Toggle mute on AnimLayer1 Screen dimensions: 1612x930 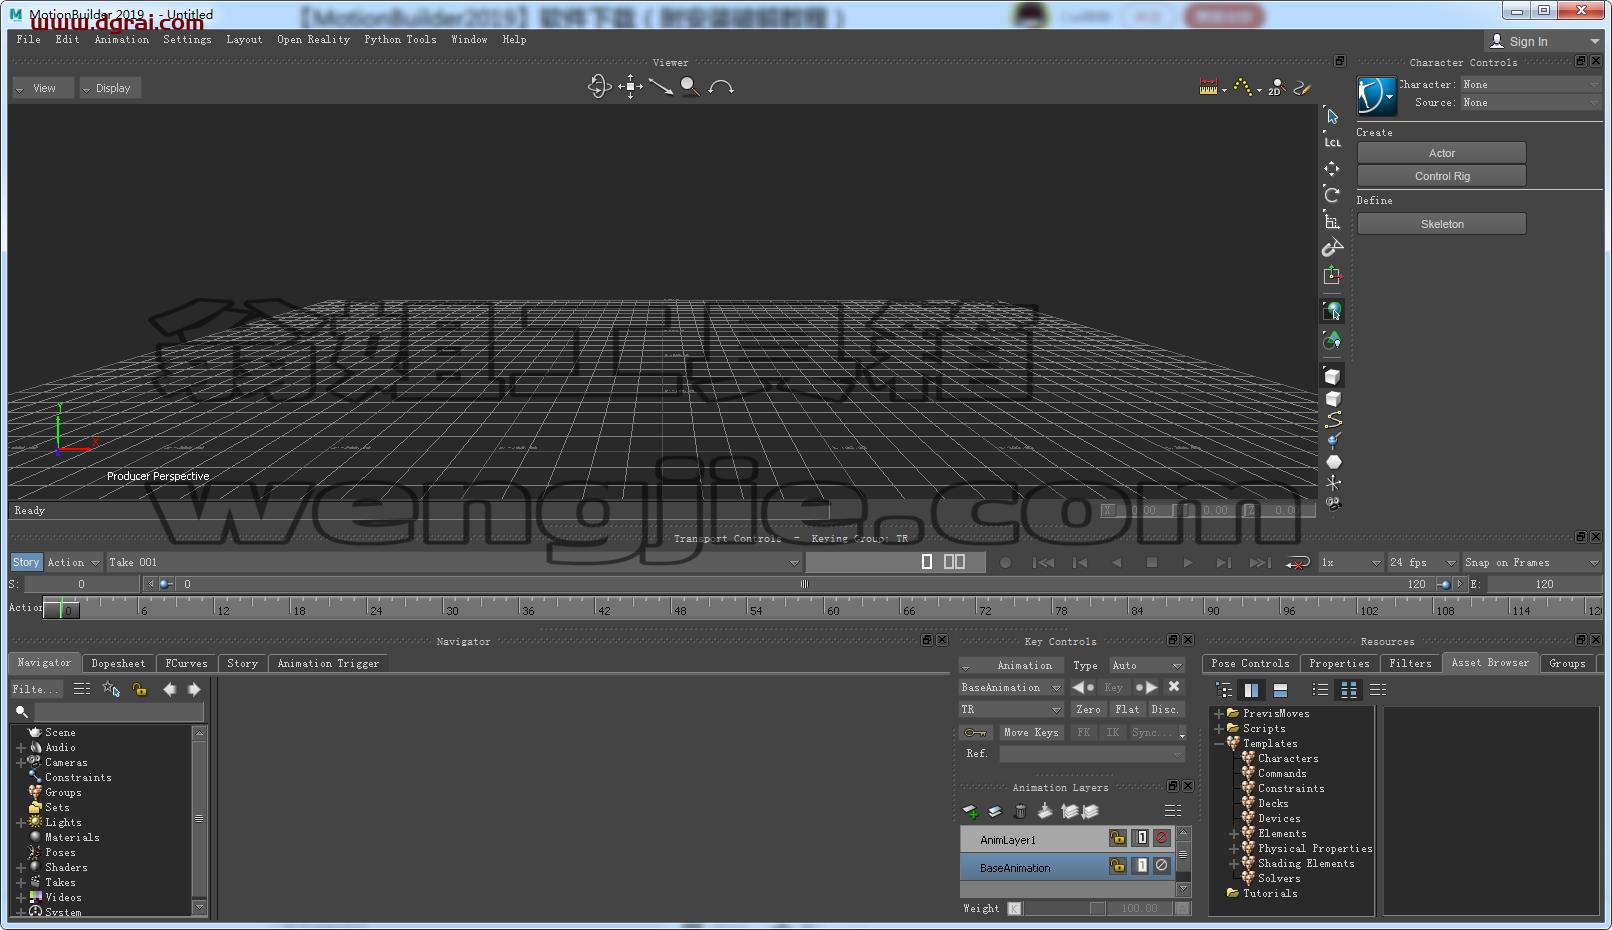coord(1162,838)
